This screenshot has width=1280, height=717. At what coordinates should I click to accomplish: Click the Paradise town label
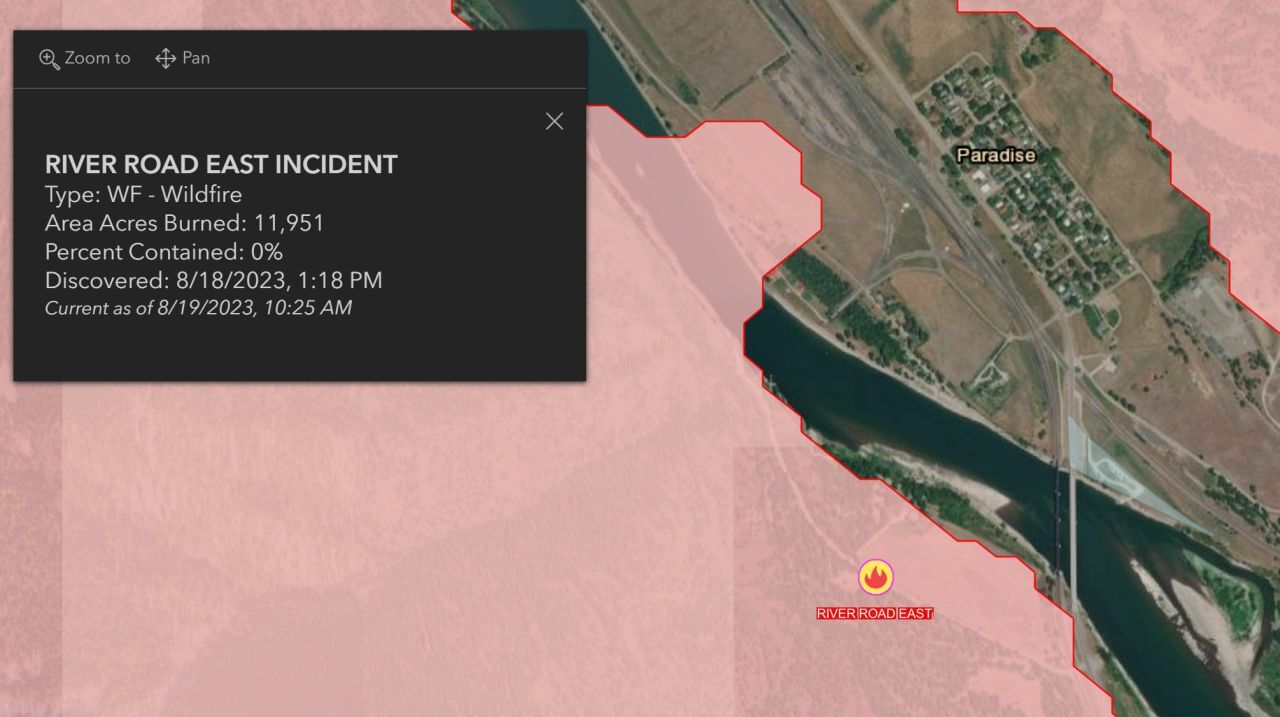pos(995,155)
